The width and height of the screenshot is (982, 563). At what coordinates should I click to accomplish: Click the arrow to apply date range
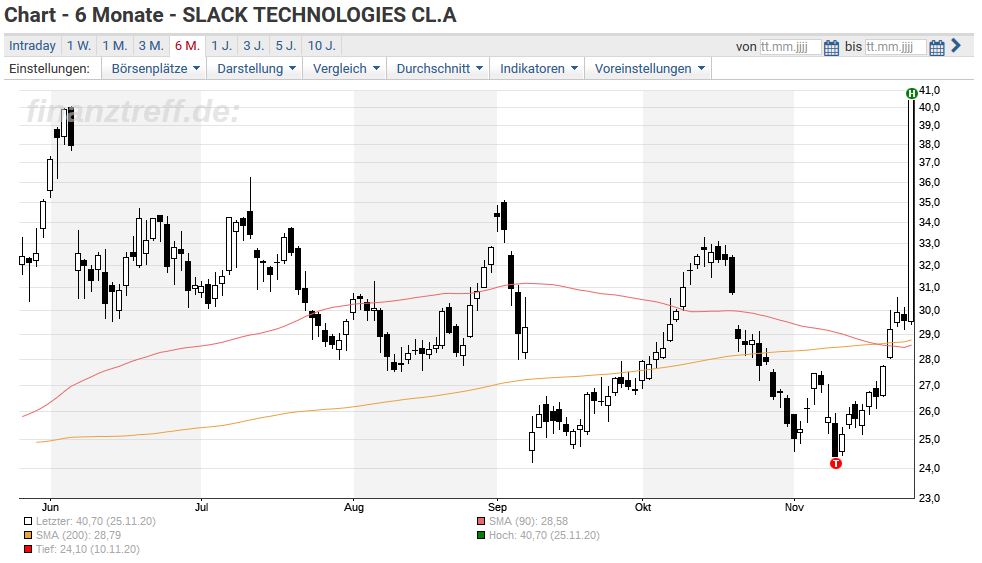956,46
